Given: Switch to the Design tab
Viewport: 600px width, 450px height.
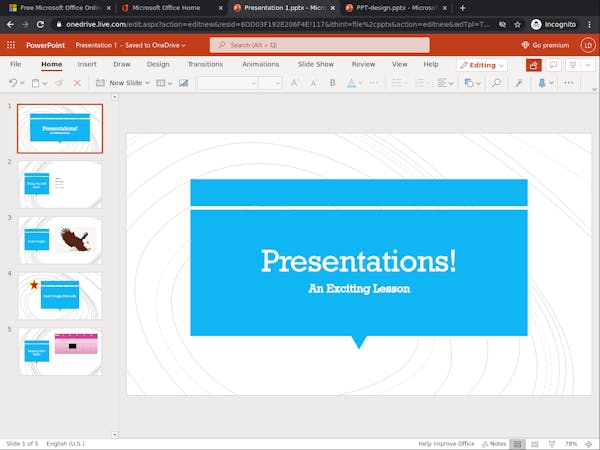Looking at the screenshot, I should (x=158, y=64).
